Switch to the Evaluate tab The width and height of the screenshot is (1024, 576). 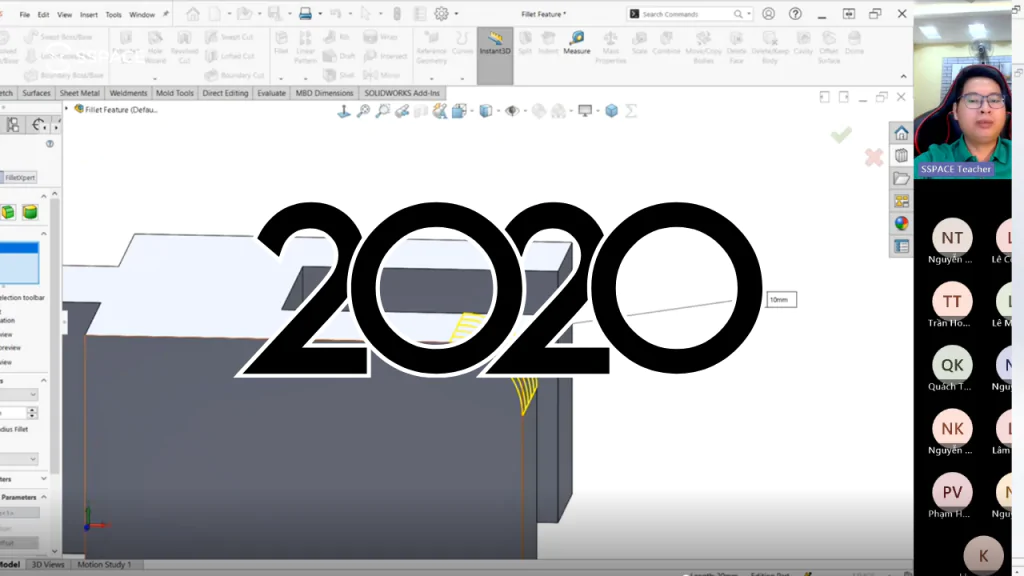pos(272,93)
